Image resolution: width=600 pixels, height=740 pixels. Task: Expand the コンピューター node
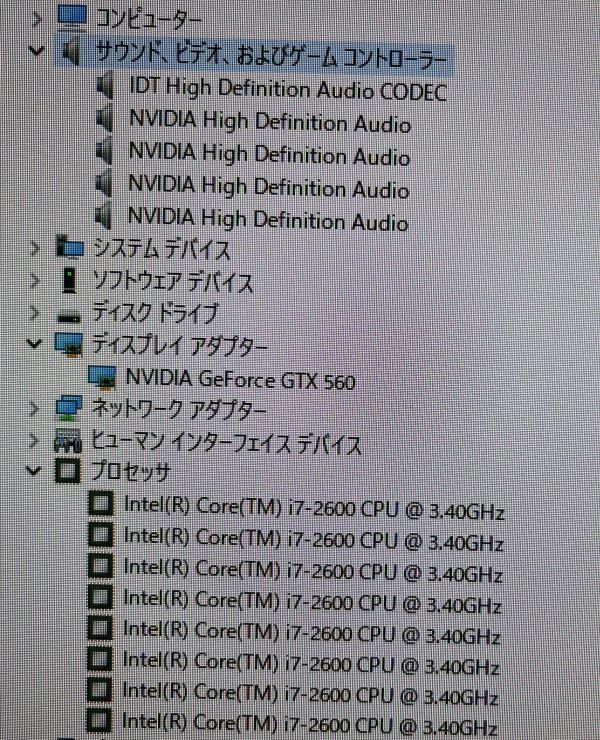click(37, 19)
